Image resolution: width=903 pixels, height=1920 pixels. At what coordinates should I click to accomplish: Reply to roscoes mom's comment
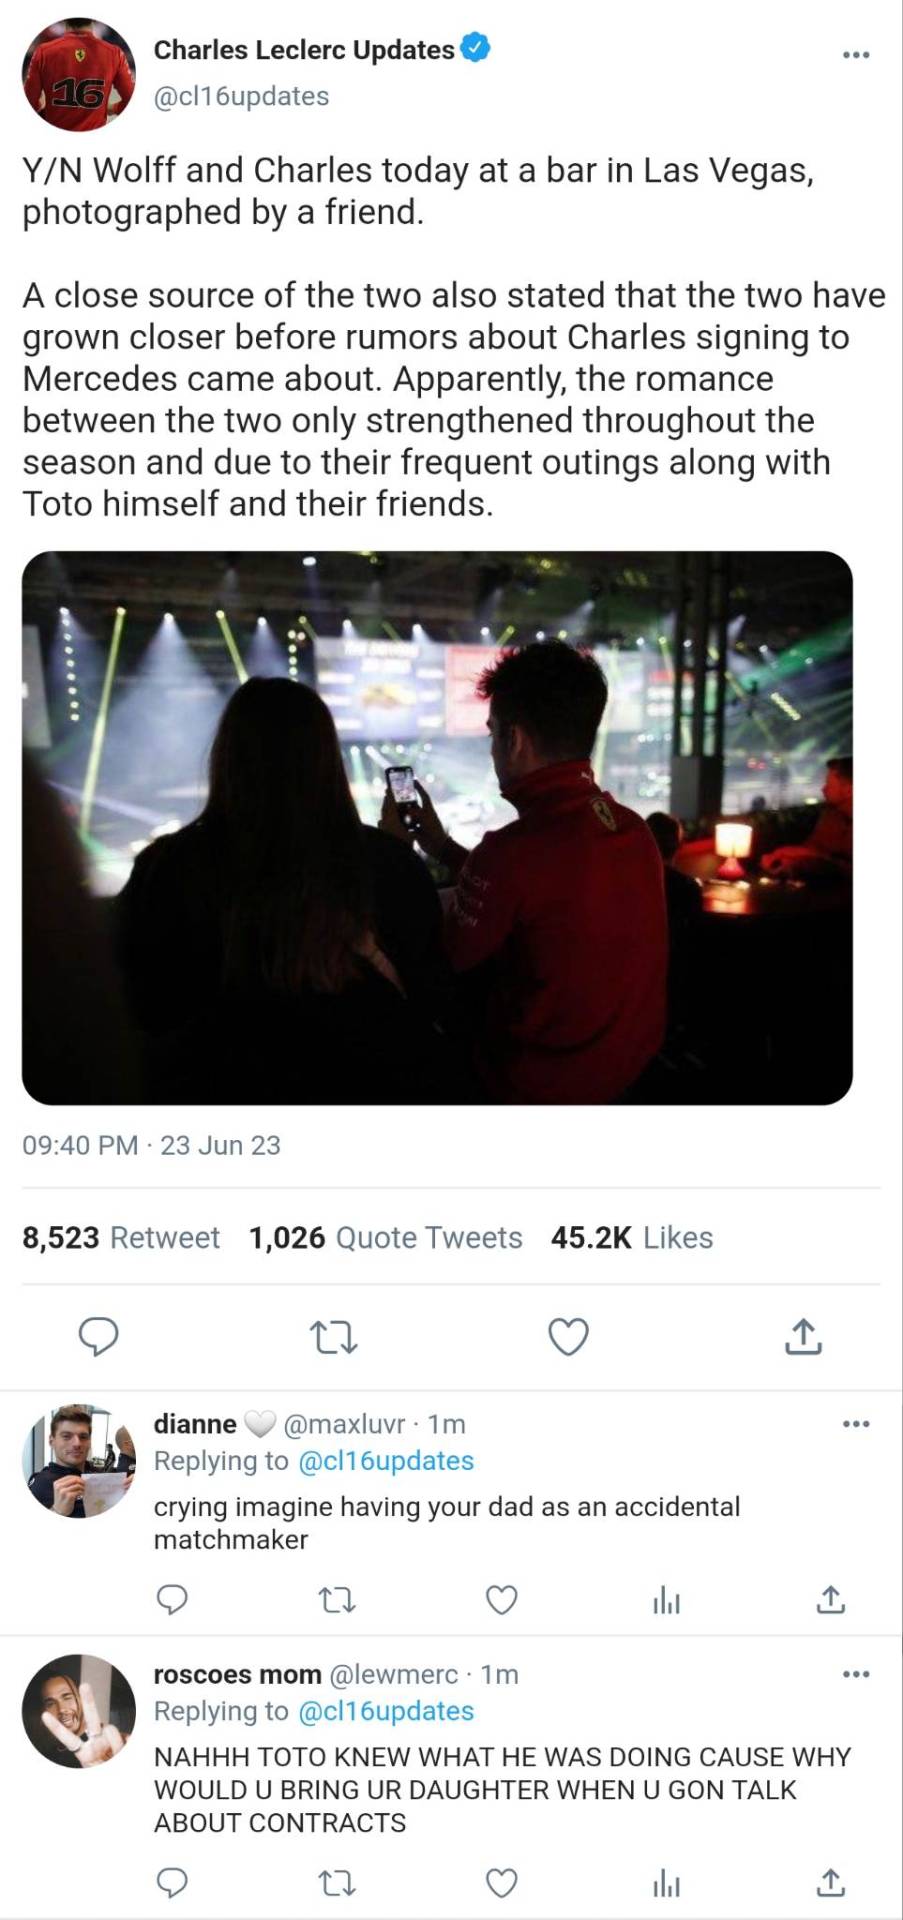172,1883
